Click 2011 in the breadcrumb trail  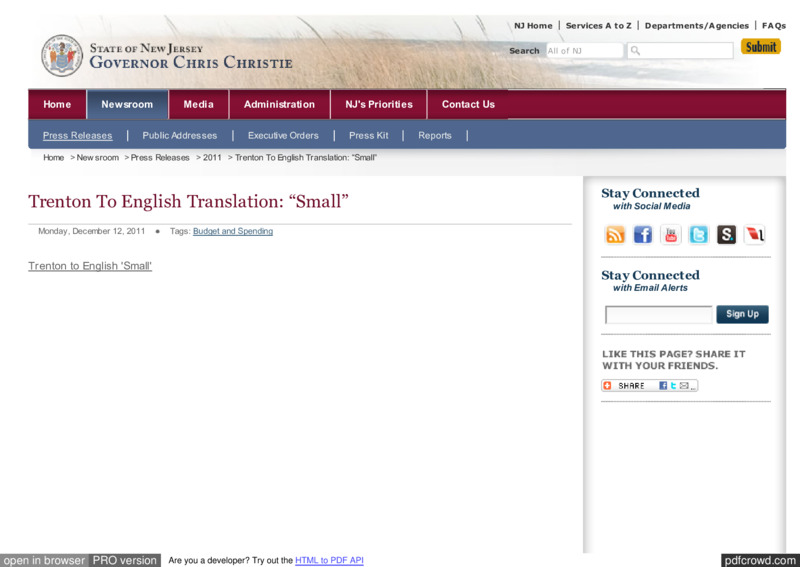pyautogui.click(x=212, y=157)
